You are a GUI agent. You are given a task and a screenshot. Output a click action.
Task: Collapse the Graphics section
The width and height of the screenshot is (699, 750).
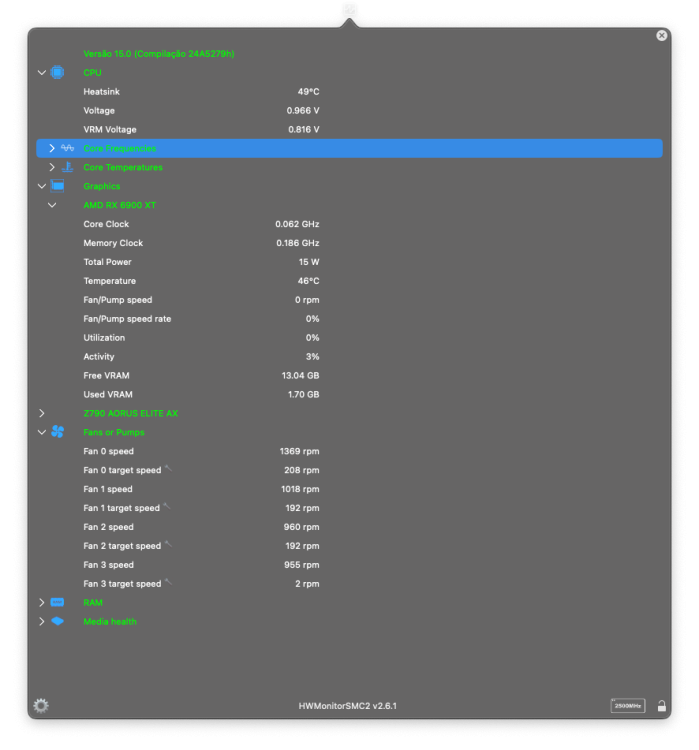point(42,186)
